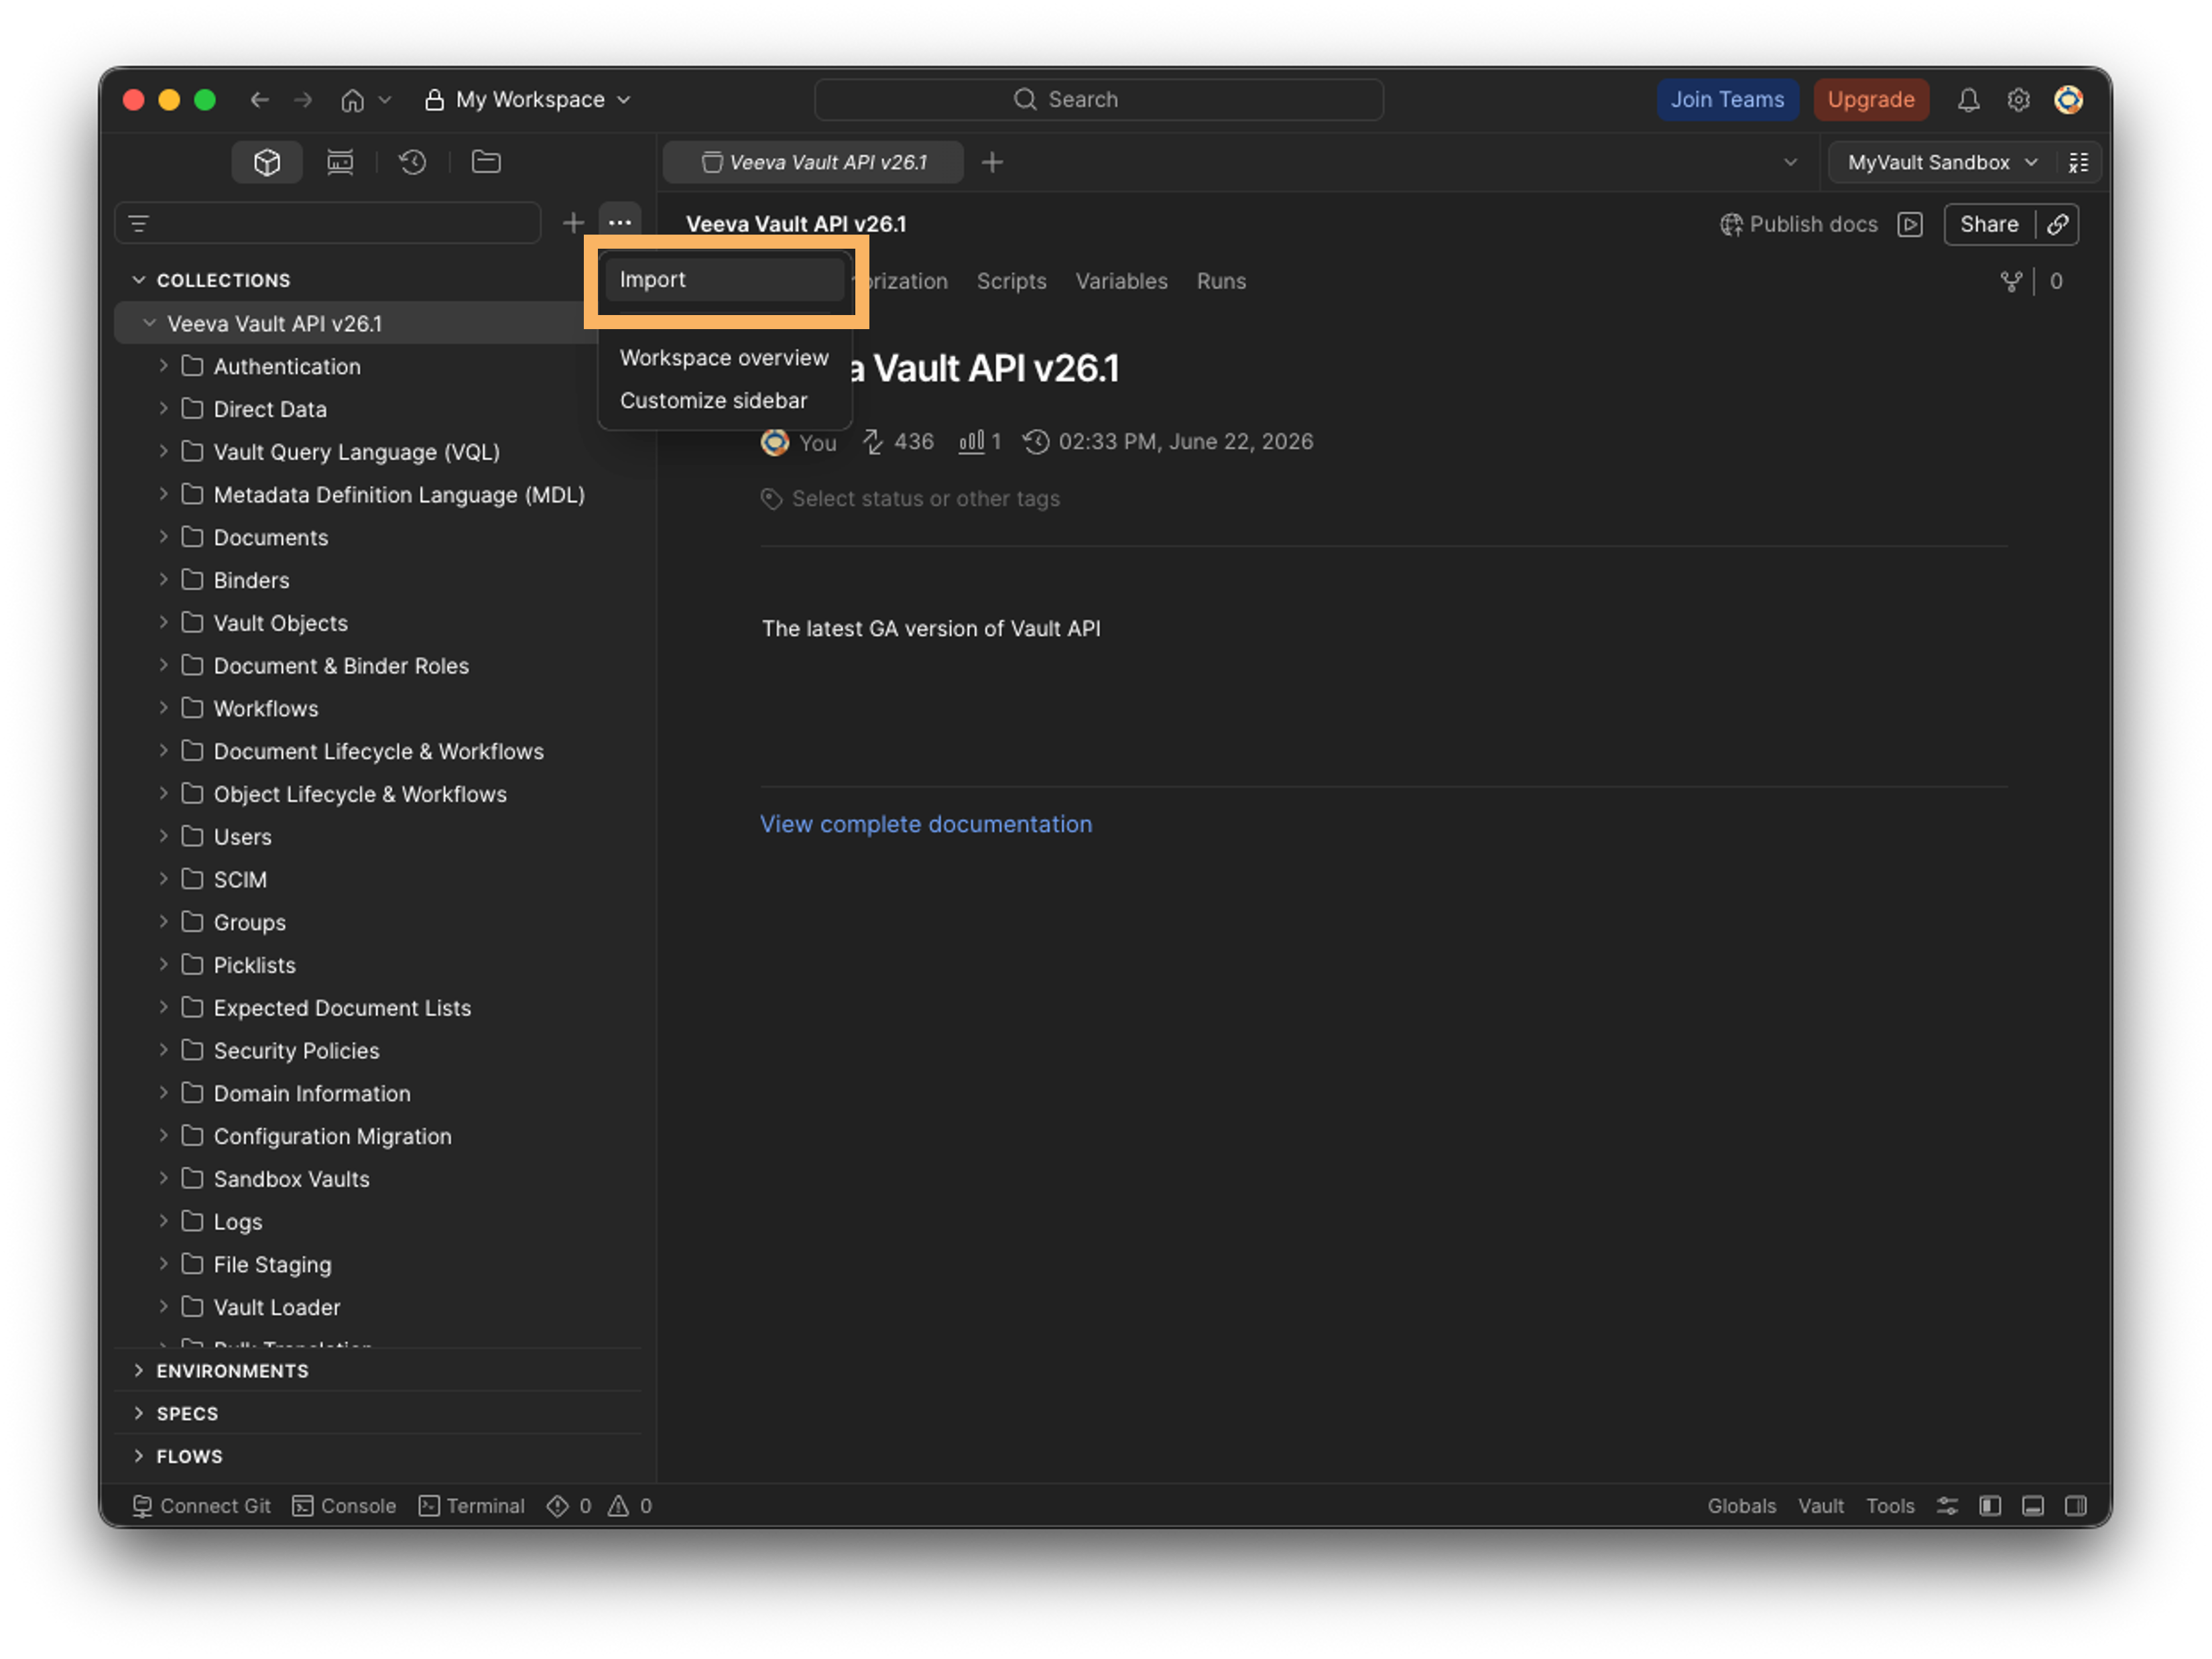Expand the Vault Query Language (VQL) folder
This screenshot has height=1659, width=2212.
pyautogui.click(x=163, y=452)
